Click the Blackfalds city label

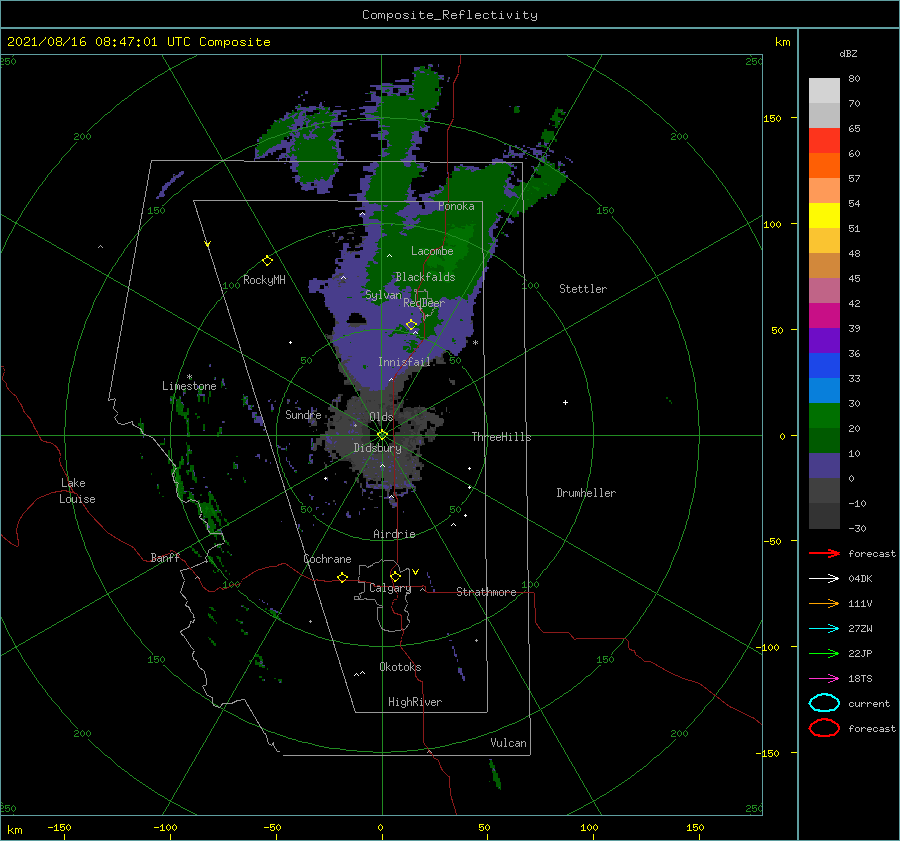point(425,277)
